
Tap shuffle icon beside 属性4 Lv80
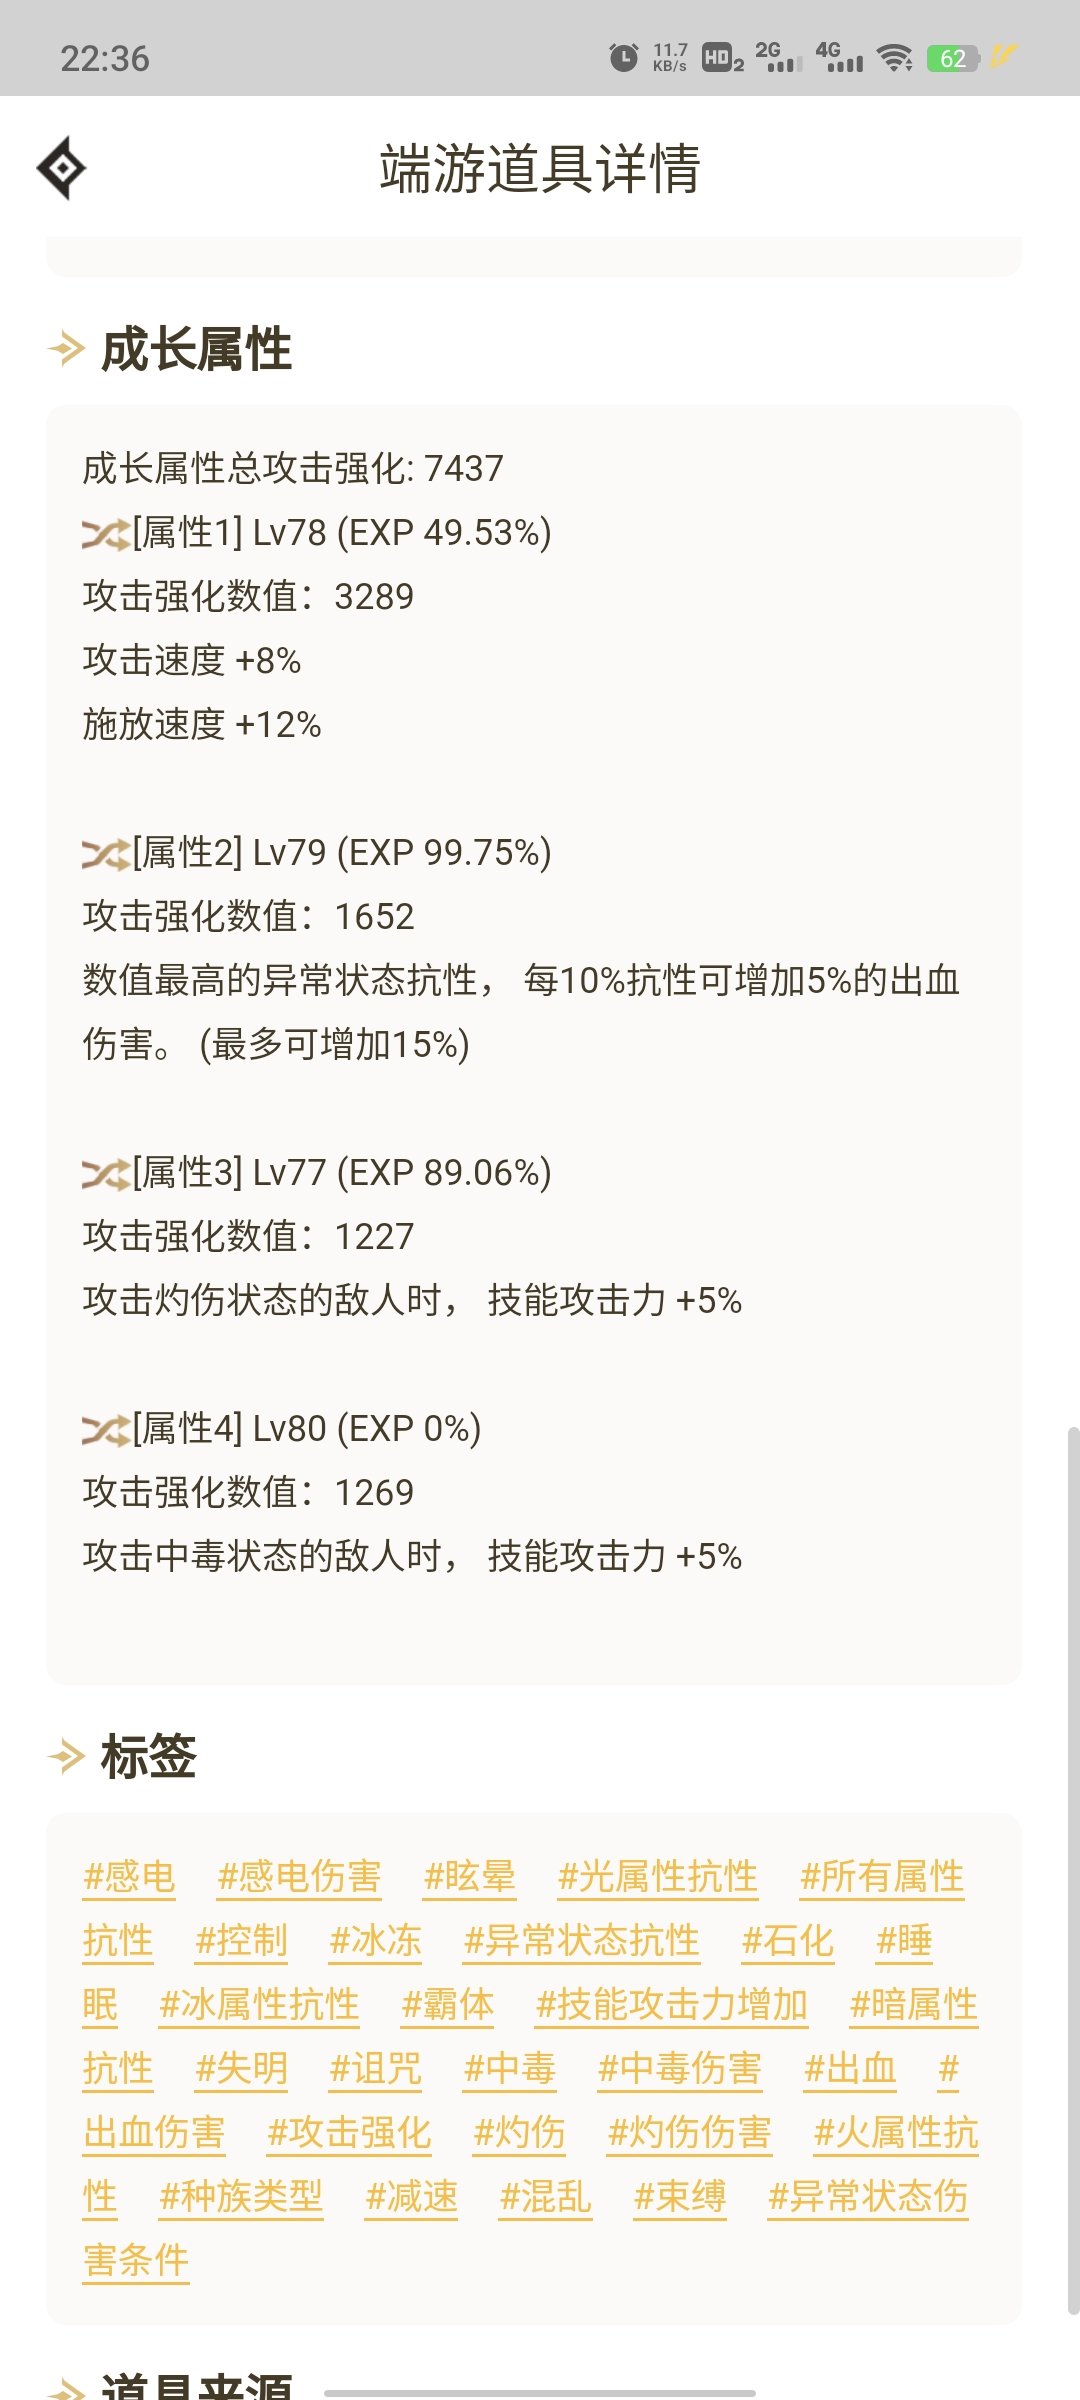(x=106, y=1430)
